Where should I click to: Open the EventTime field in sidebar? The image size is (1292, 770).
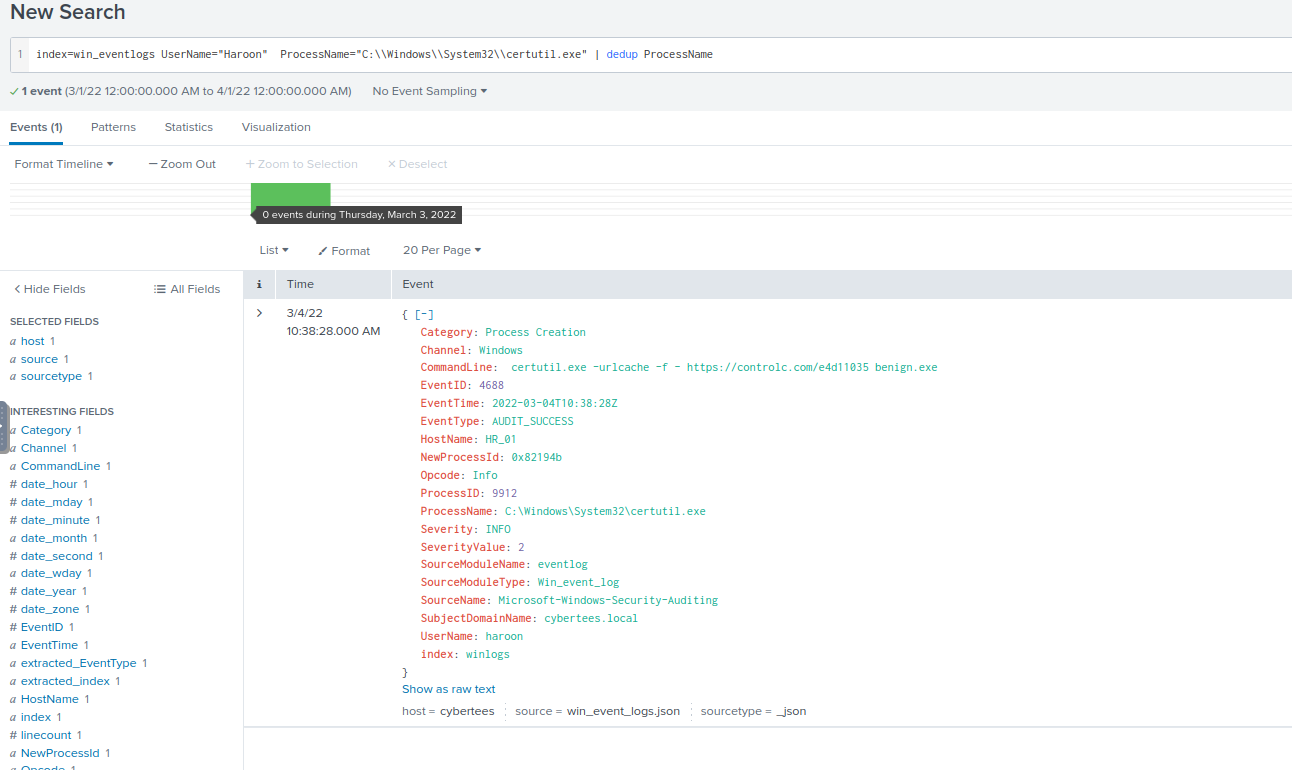pos(48,645)
